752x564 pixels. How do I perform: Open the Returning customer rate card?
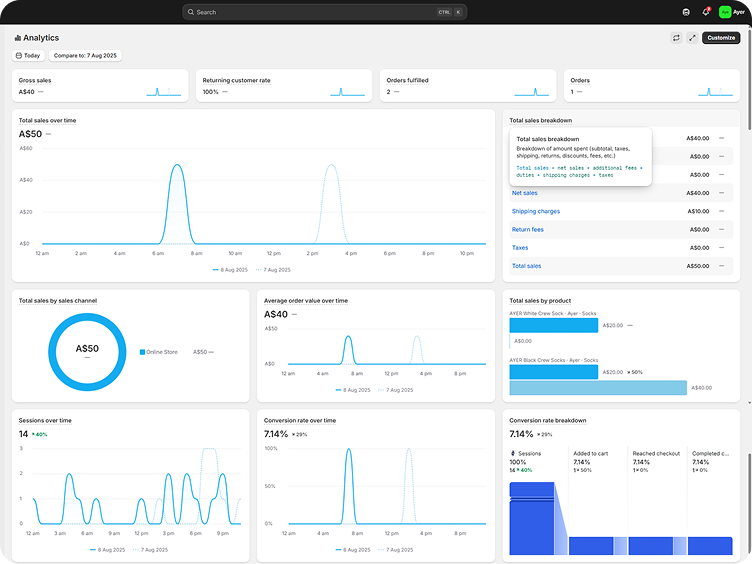[x=284, y=86]
